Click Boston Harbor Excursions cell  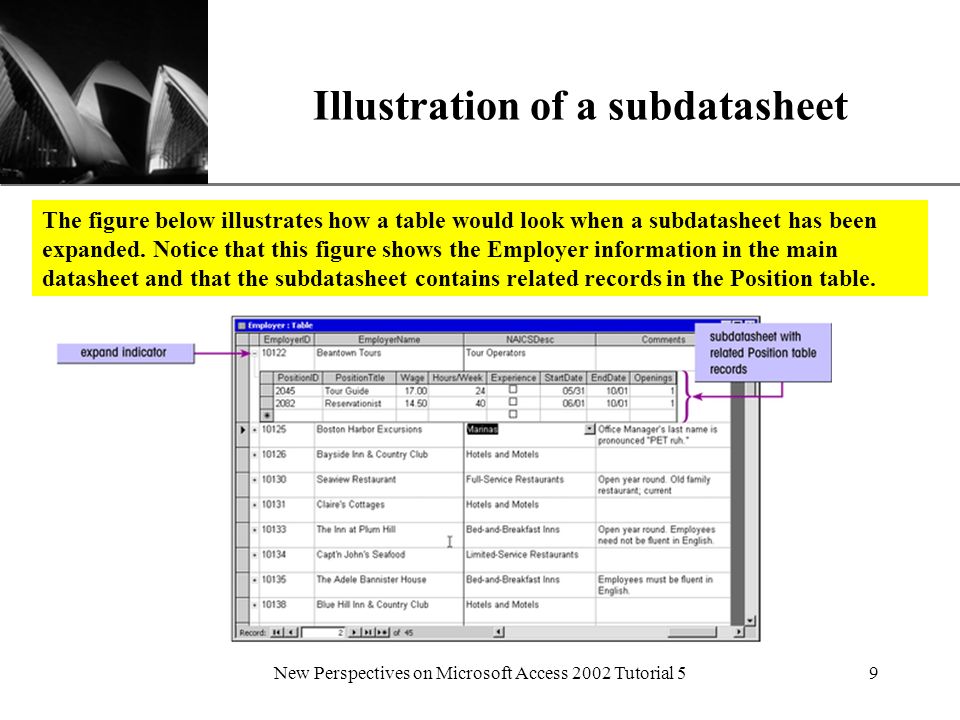pos(389,435)
